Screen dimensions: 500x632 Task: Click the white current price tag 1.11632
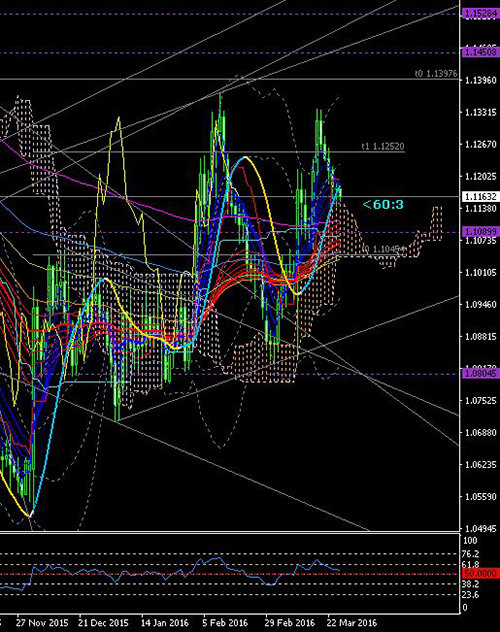tap(481, 197)
